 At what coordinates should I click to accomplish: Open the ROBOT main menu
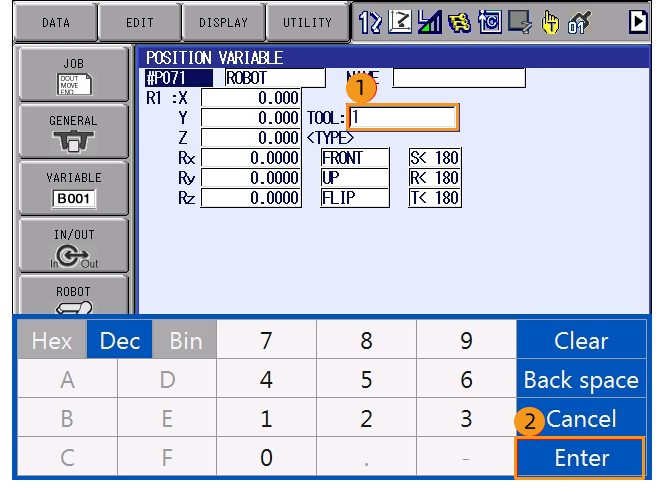pyautogui.click(x=73, y=296)
